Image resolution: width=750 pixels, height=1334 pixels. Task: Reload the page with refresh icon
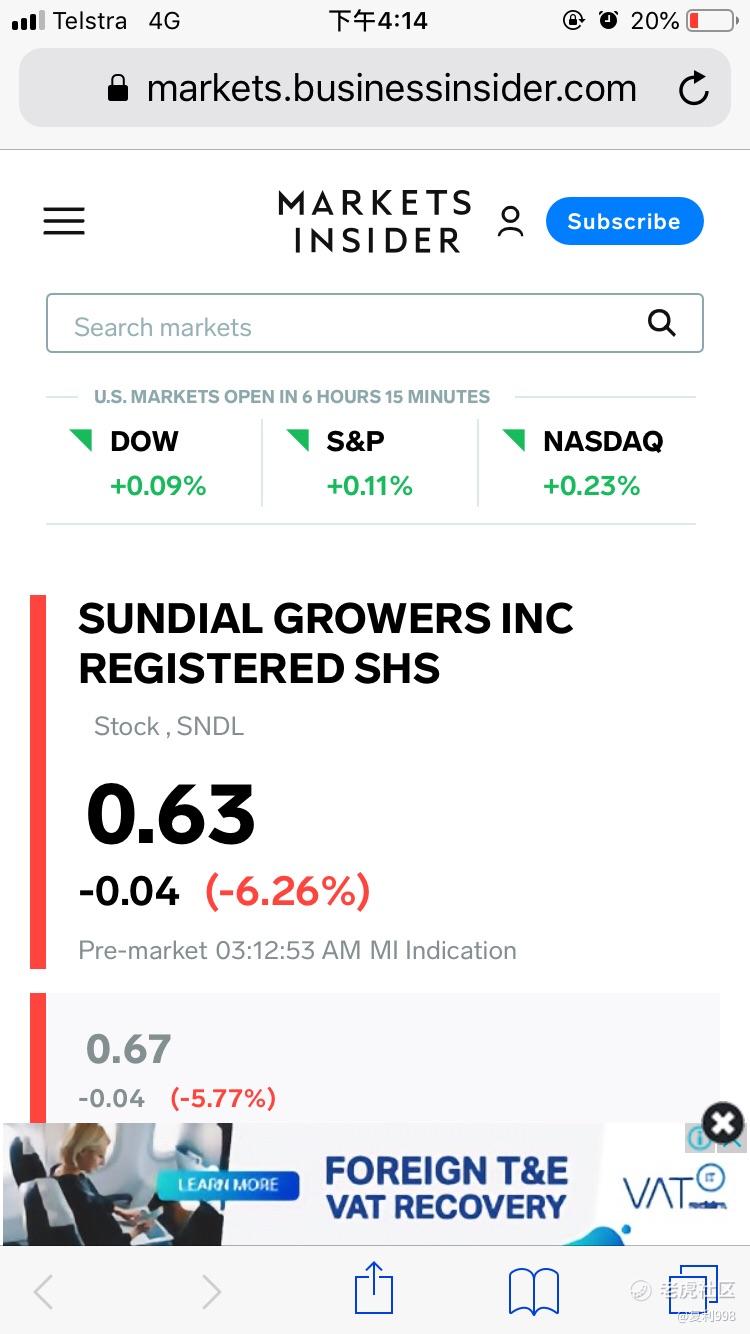[693, 89]
